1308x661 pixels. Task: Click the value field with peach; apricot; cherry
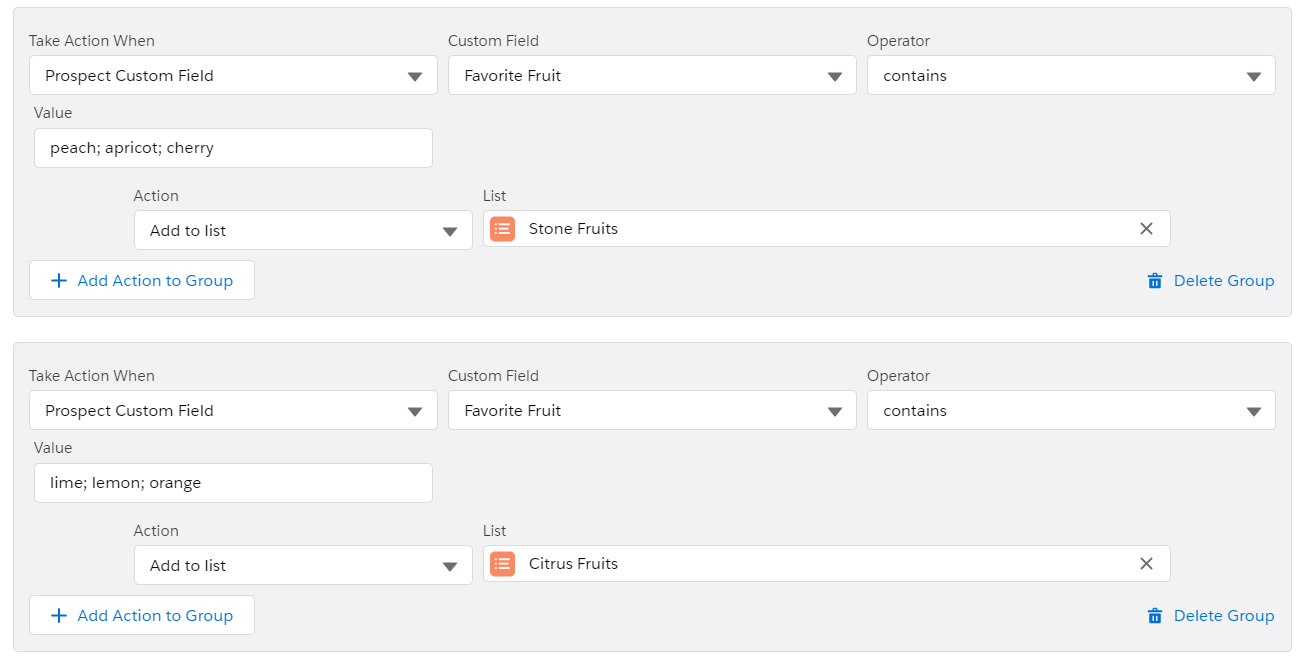(233, 148)
